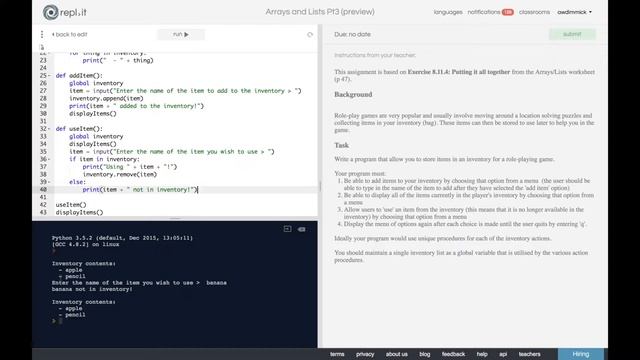Expand the cwdimmick account dropdown
Image resolution: width=640 pixels, height=360 pixels.
[574, 12]
